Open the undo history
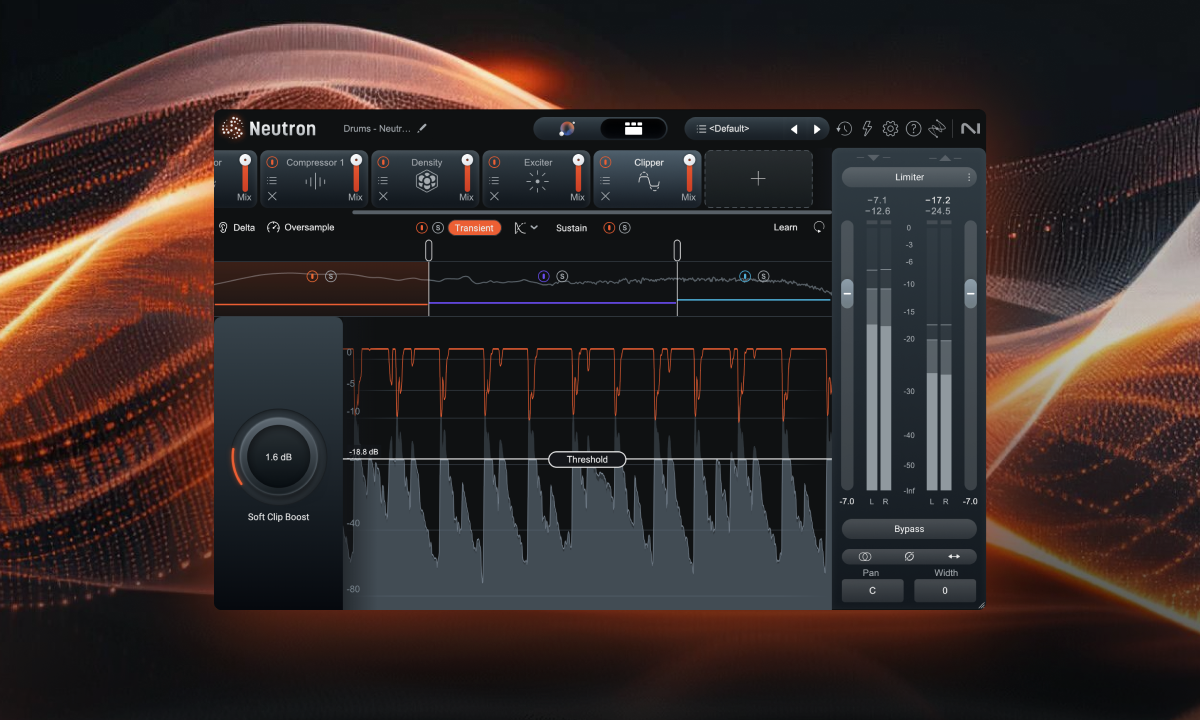The height and width of the screenshot is (720, 1200). [845, 128]
